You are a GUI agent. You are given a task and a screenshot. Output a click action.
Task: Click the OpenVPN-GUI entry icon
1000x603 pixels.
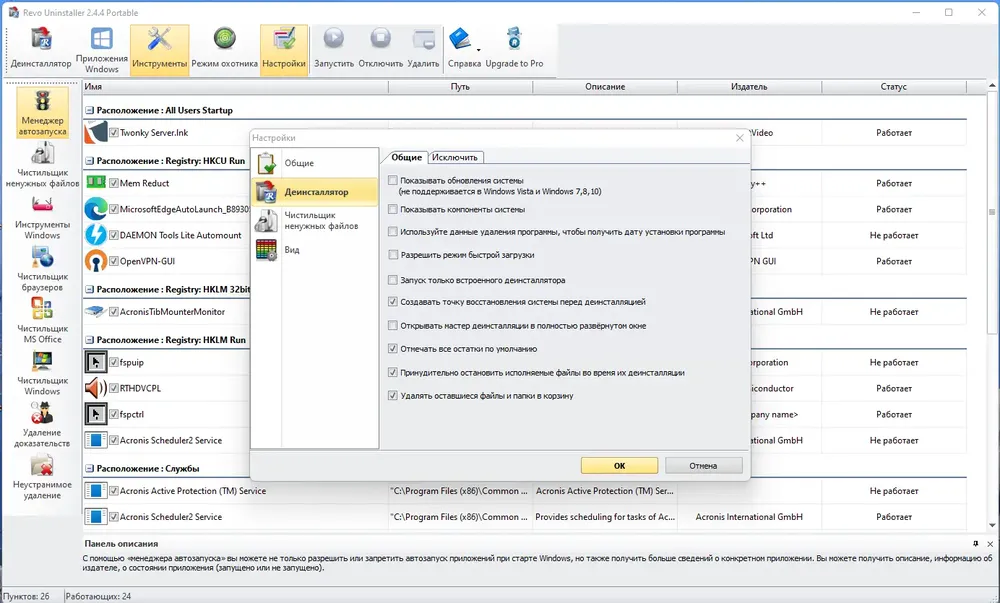(x=96, y=261)
